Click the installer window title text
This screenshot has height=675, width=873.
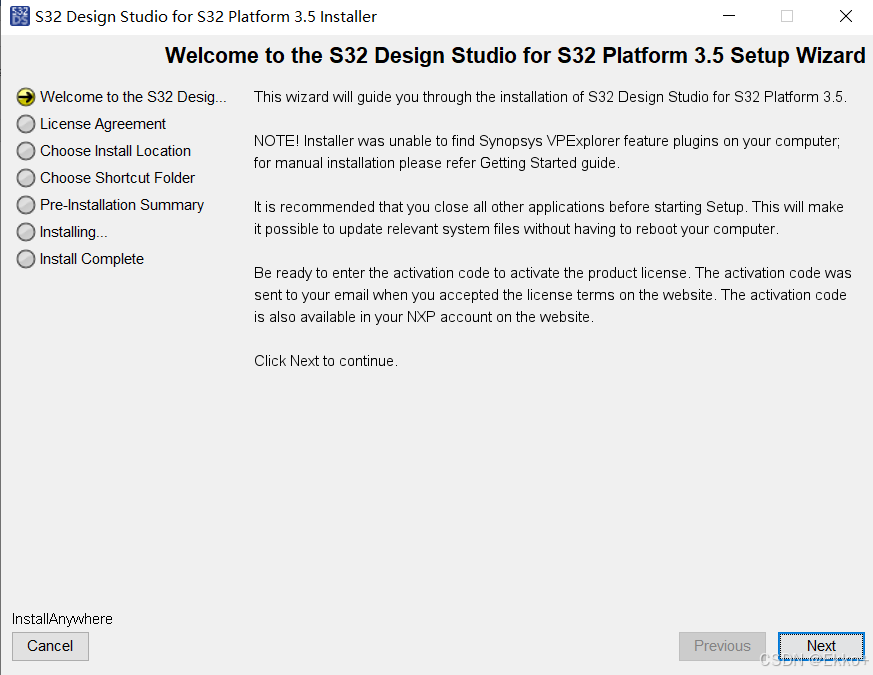205,17
